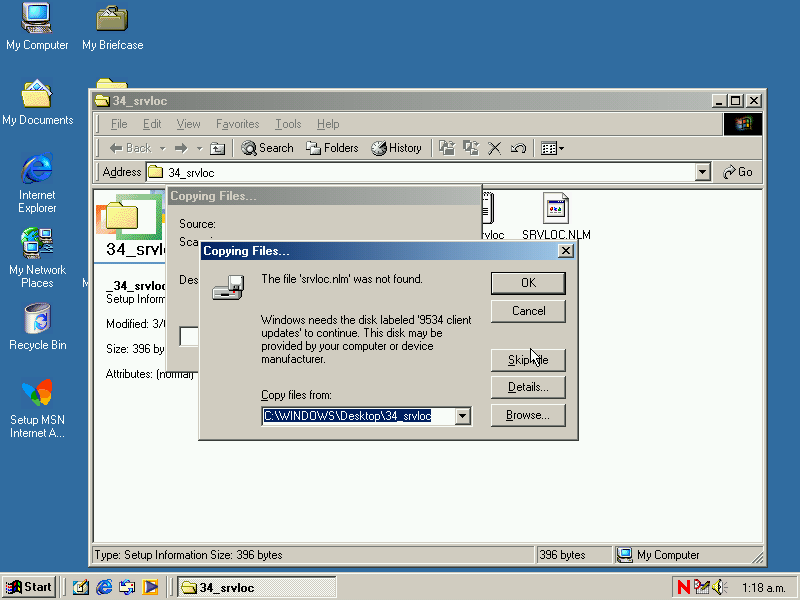
Task: Select the Recycle Bin desktop icon
Action: pyautogui.click(x=37, y=327)
